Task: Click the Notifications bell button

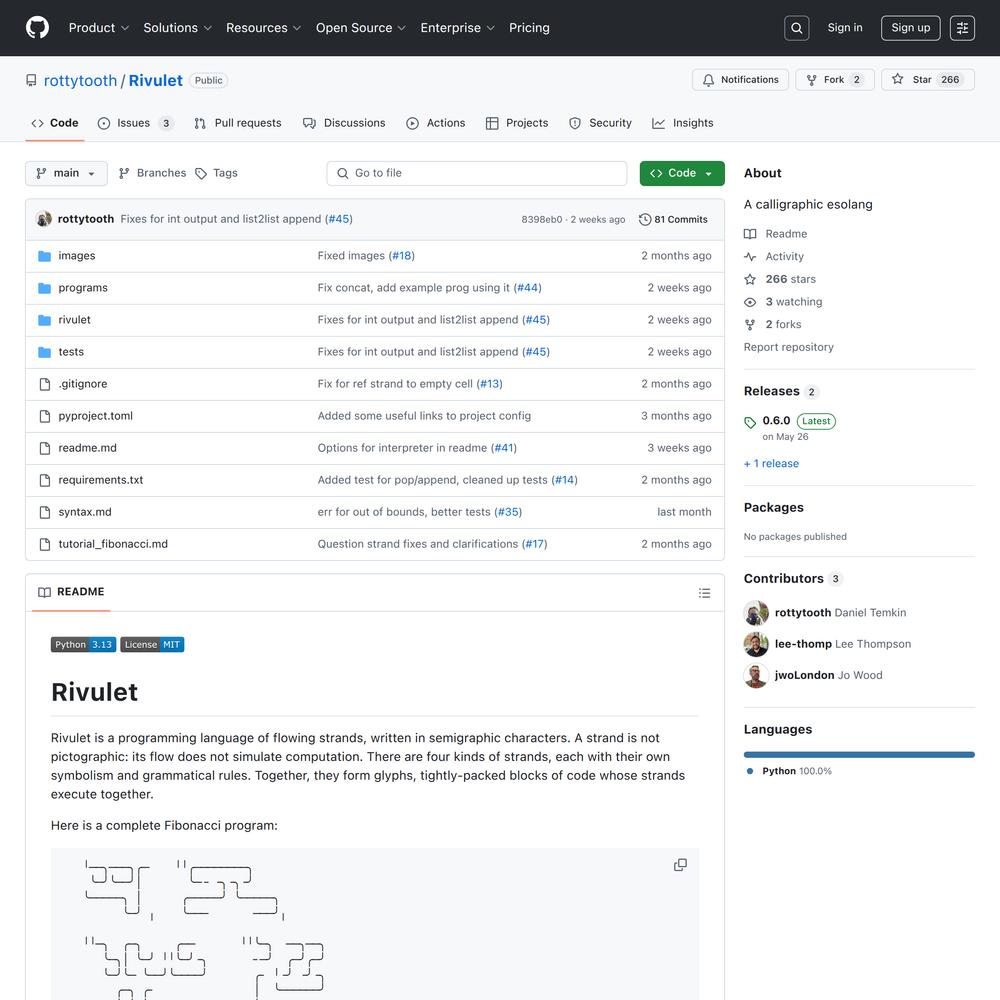Action: [740, 80]
